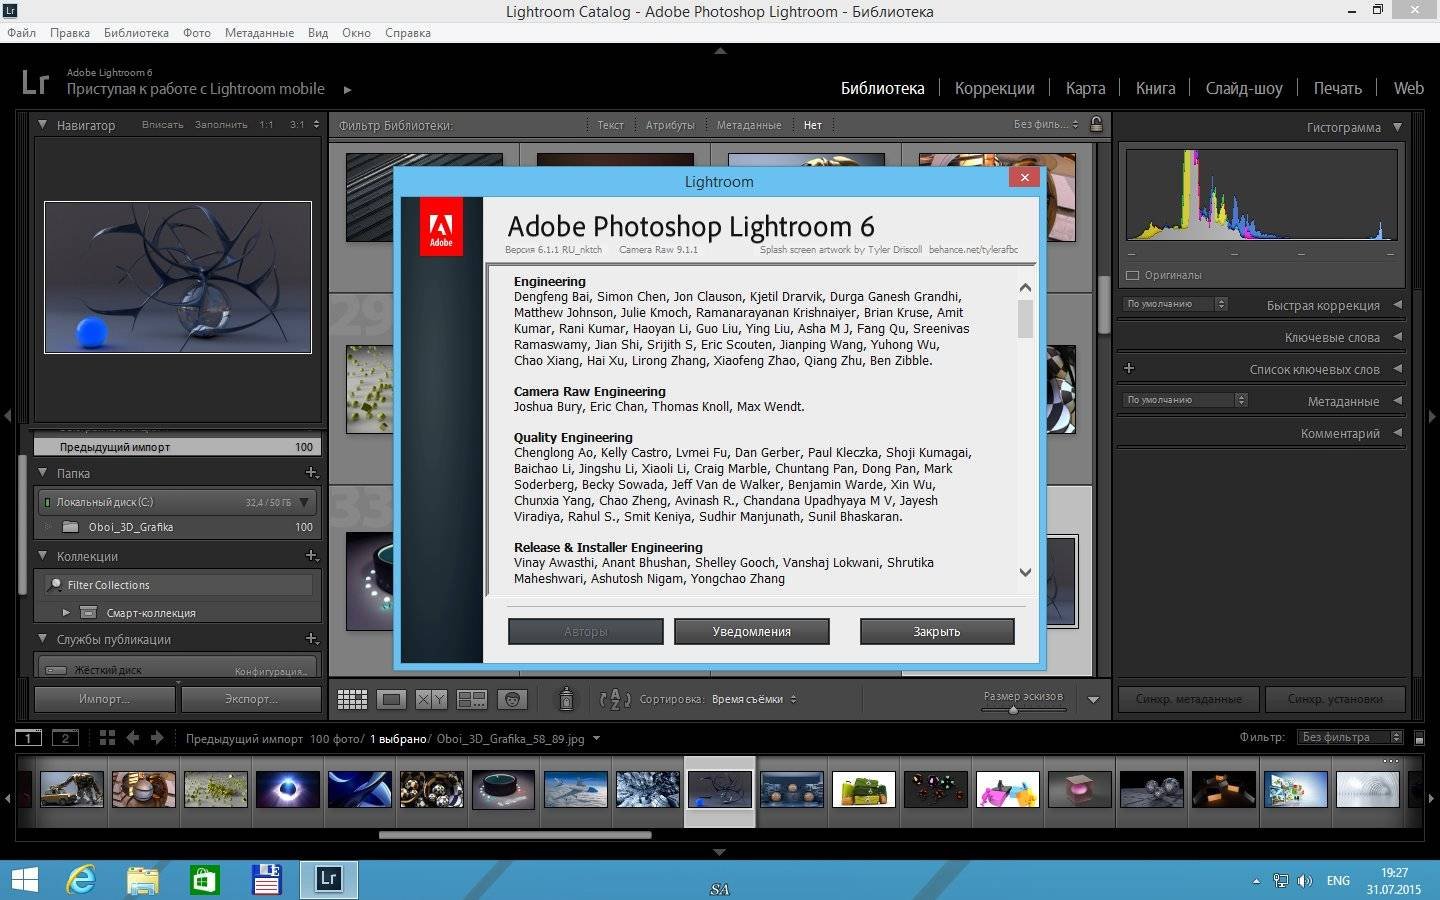Switch to Grid view icon in toolbar

[x=352, y=699]
